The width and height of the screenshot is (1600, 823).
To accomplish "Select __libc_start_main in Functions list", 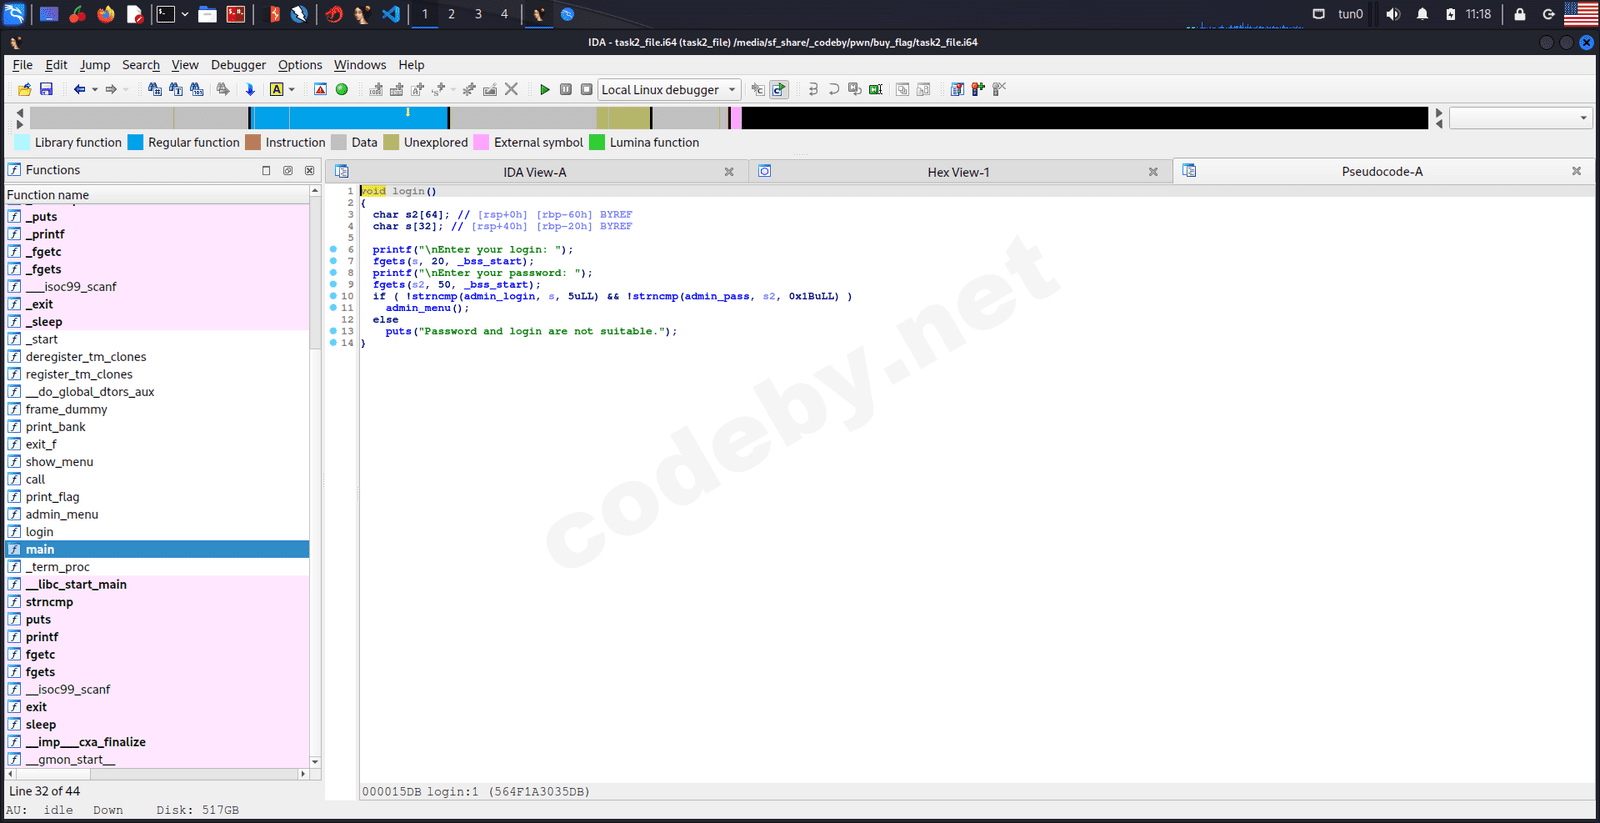I will point(158,584).
